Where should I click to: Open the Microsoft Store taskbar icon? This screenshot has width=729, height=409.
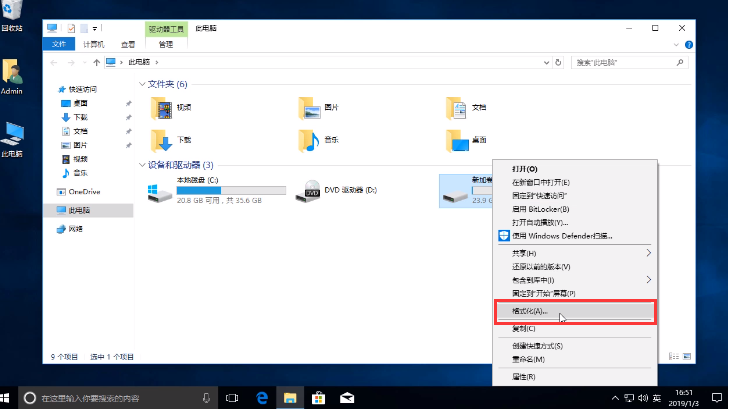coord(317,397)
